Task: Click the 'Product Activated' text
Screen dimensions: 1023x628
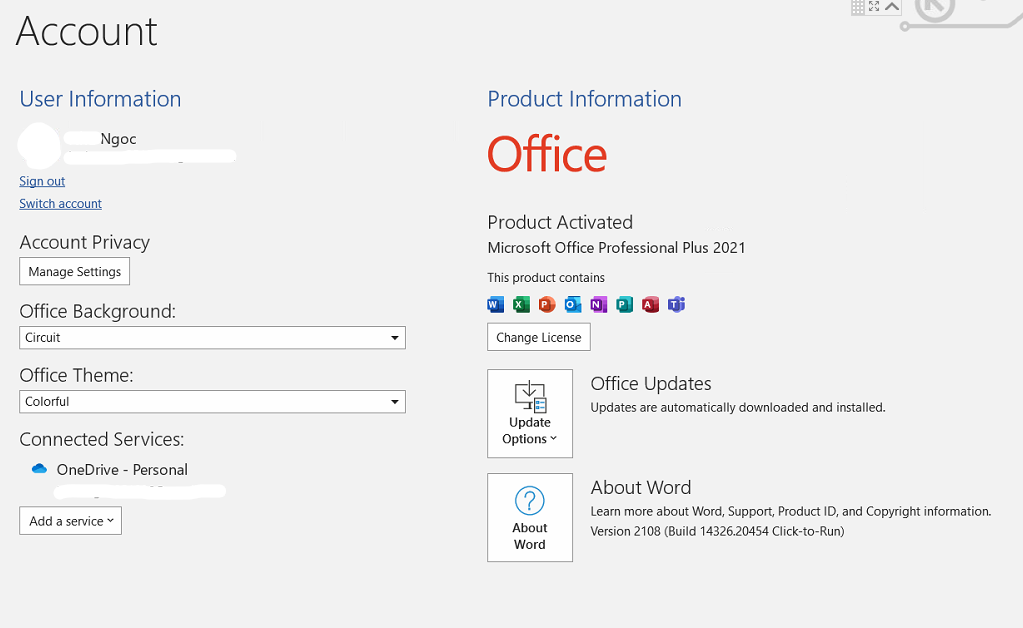Action: (560, 222)
